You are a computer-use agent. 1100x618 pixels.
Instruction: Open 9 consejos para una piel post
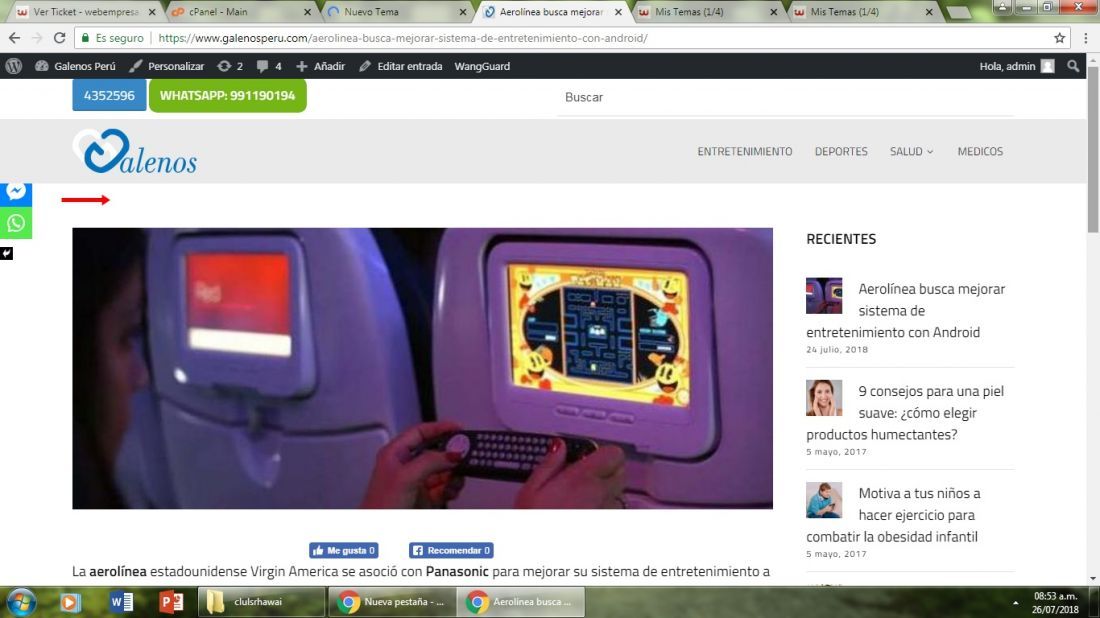tap(905, 412)
